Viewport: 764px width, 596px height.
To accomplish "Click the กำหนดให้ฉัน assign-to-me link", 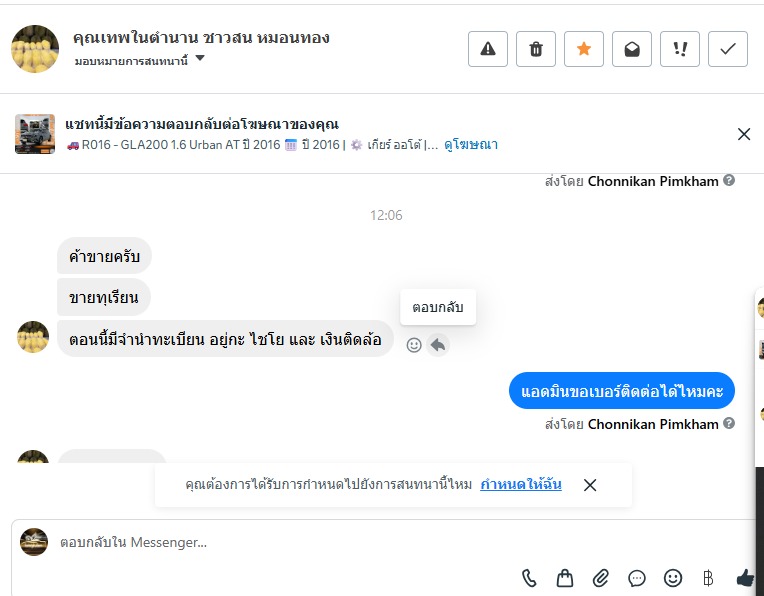I will pyautogui.click(x=520, y=484).
